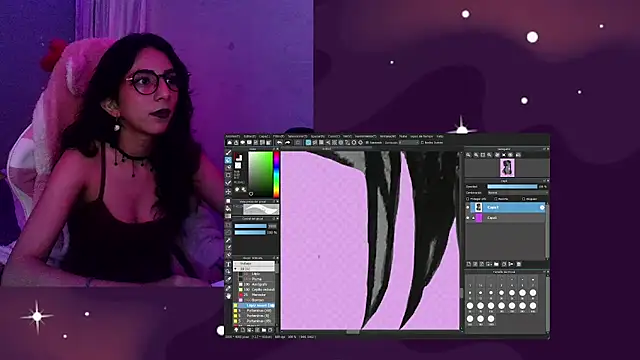Click the Navigator preview thumbnail
Image resolution: width=640 pixels, height=360 pixels.
[x=507, y=168]
